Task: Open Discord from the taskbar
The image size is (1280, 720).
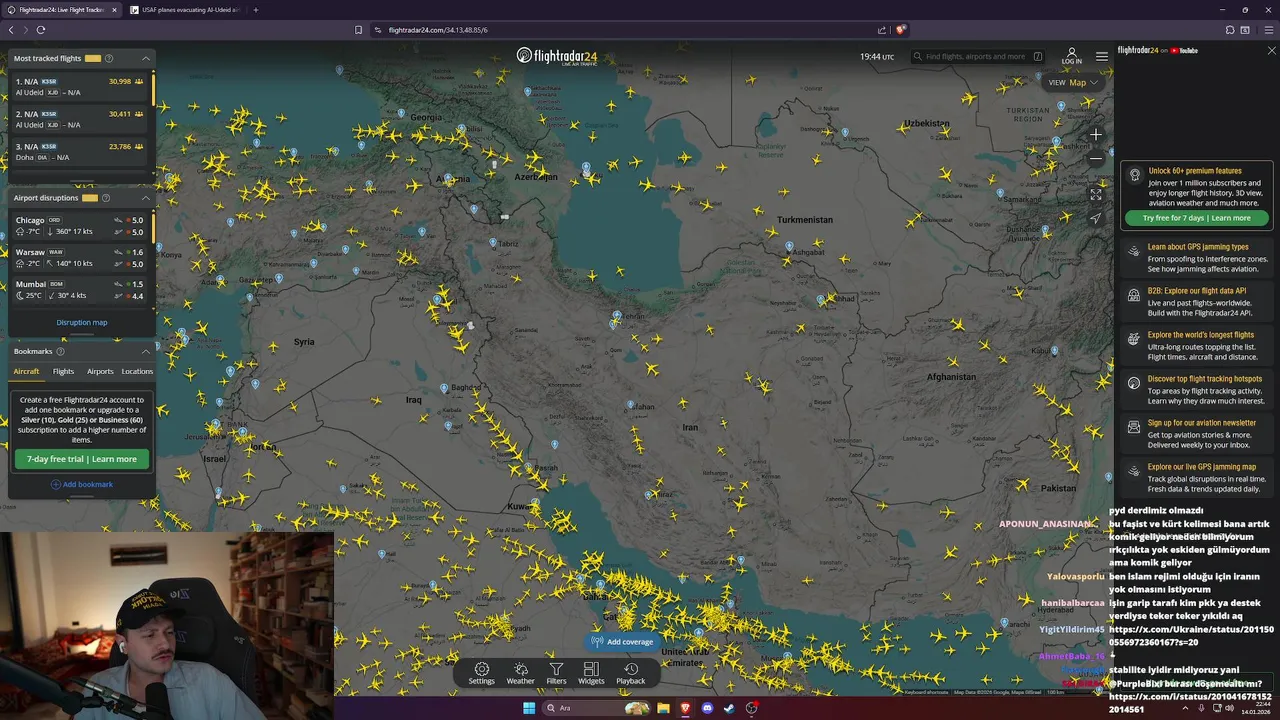Action: pyautogui.click(x=707, y=708)
